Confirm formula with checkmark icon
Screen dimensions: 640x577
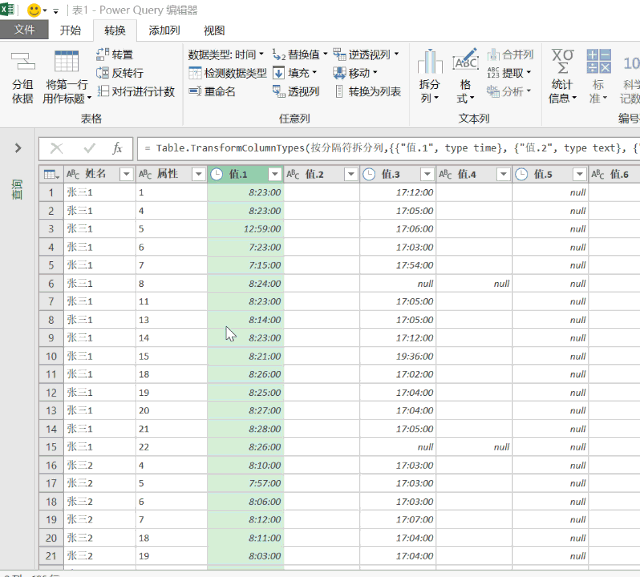pos(89,148)
